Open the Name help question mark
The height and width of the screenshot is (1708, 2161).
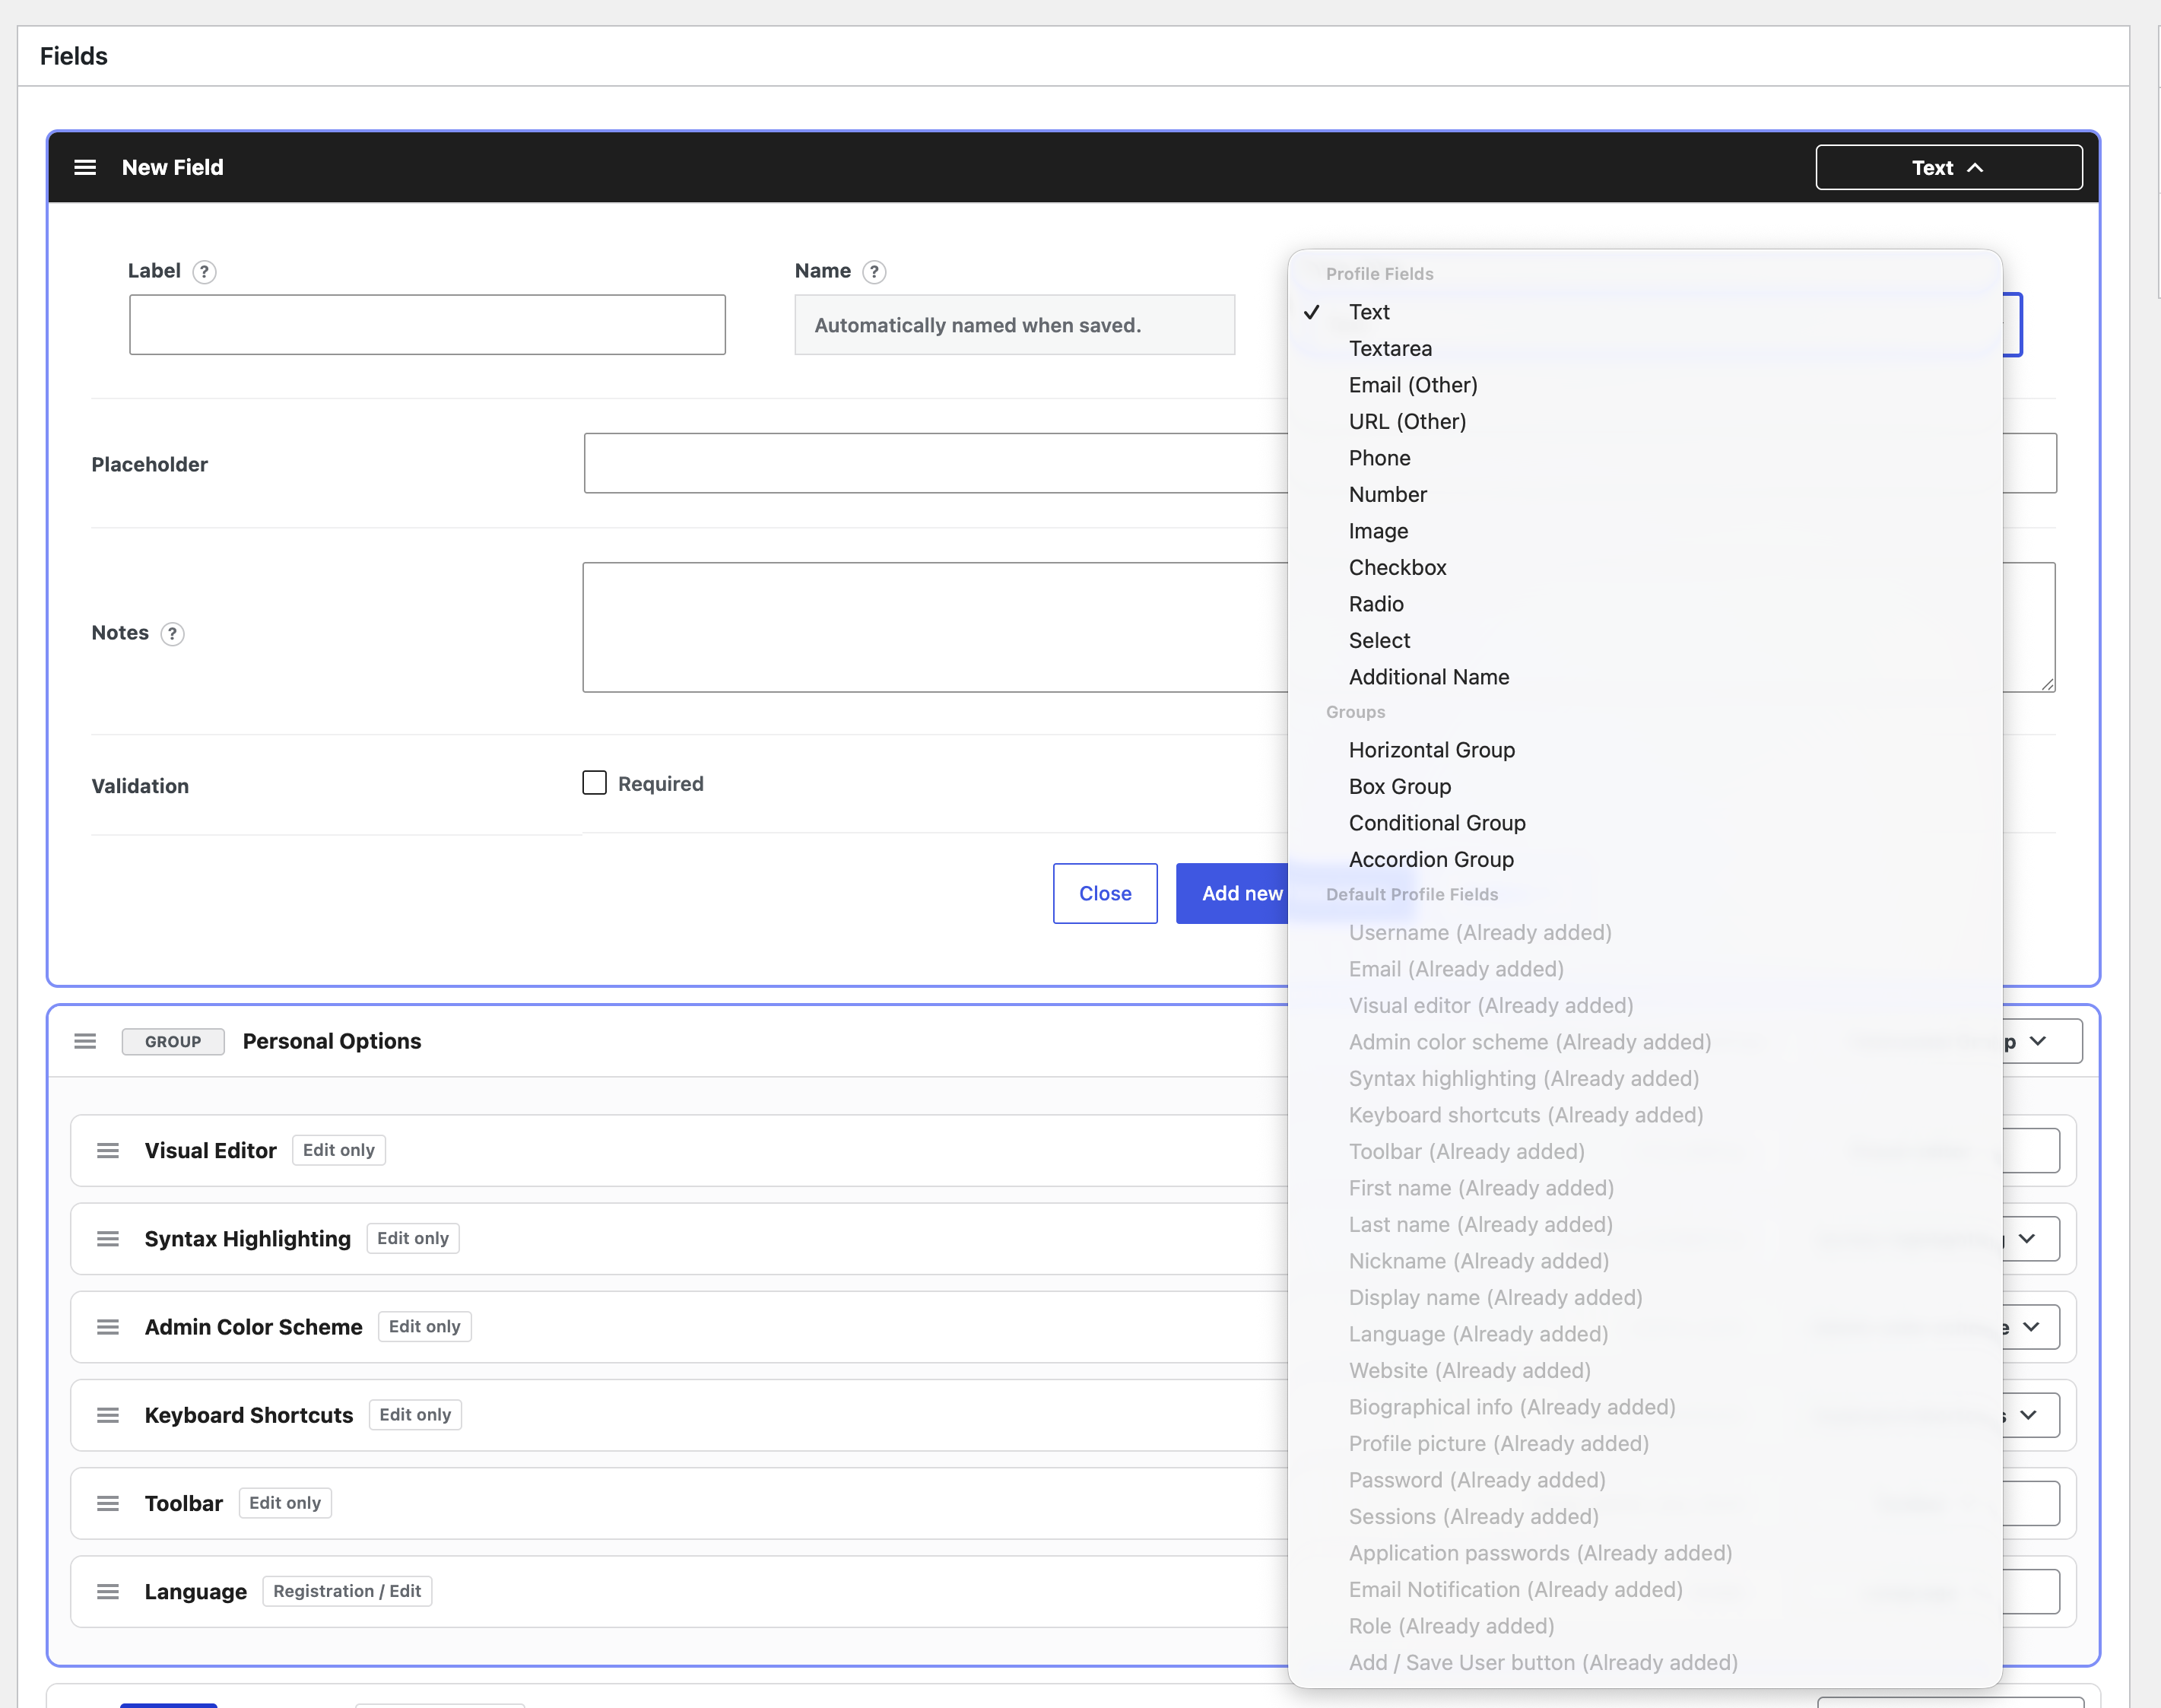874,272
